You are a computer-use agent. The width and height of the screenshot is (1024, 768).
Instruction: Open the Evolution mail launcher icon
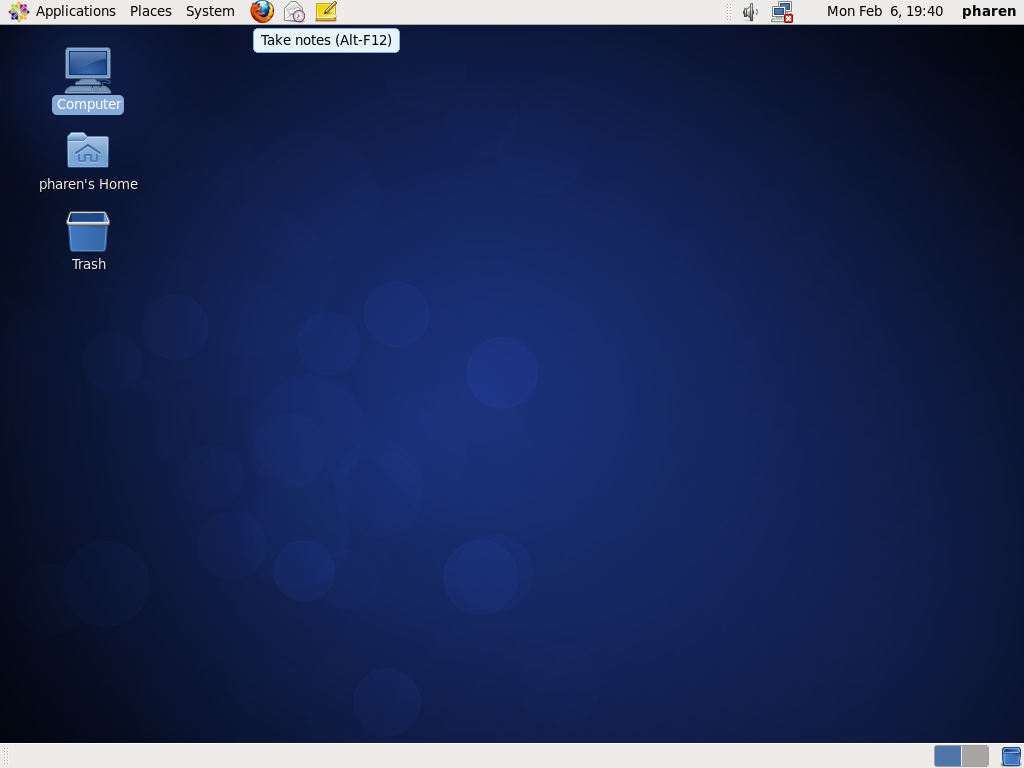click(293, 11)
